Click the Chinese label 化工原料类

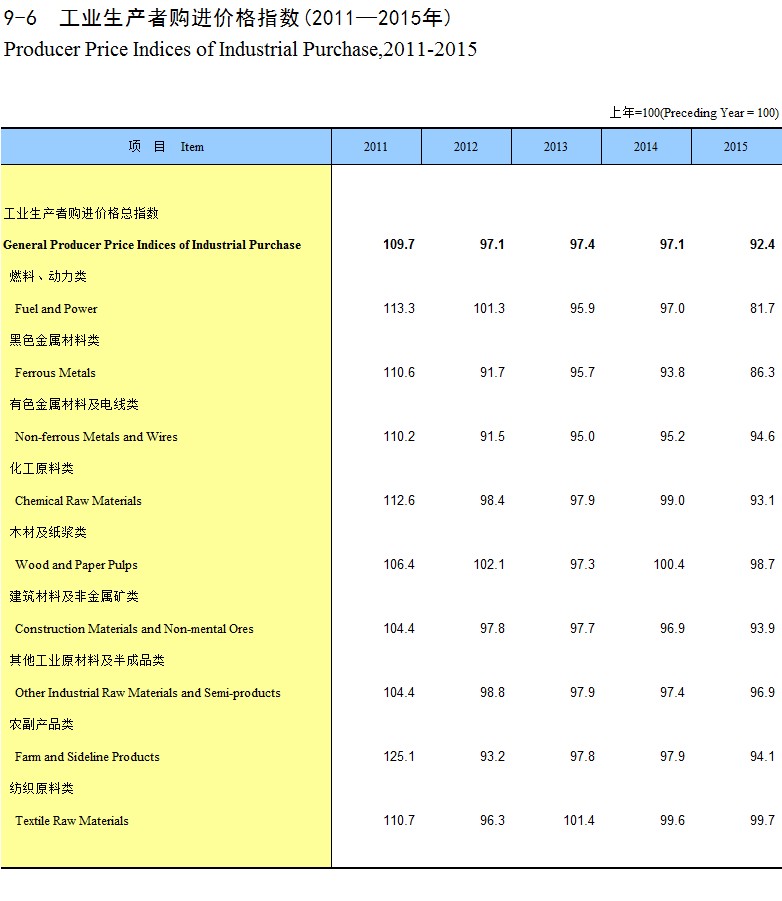(41, 468)
